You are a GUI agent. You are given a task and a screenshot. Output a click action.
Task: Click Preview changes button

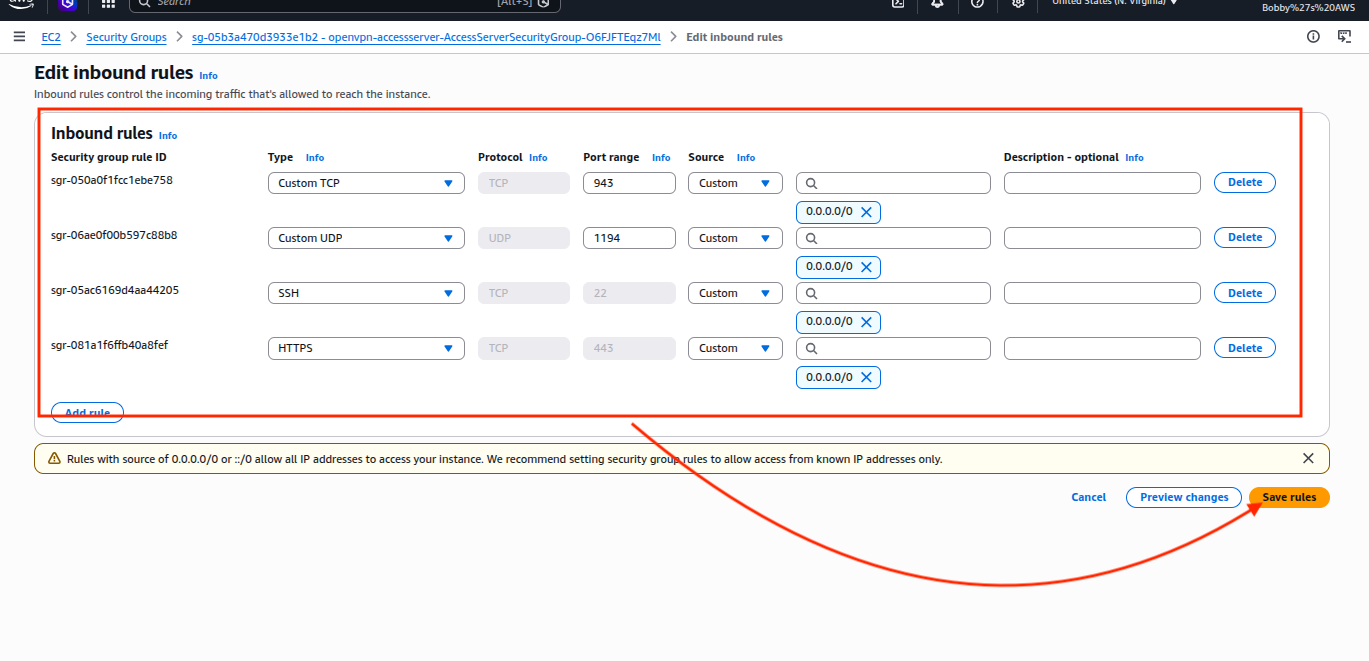(1184, 497)
